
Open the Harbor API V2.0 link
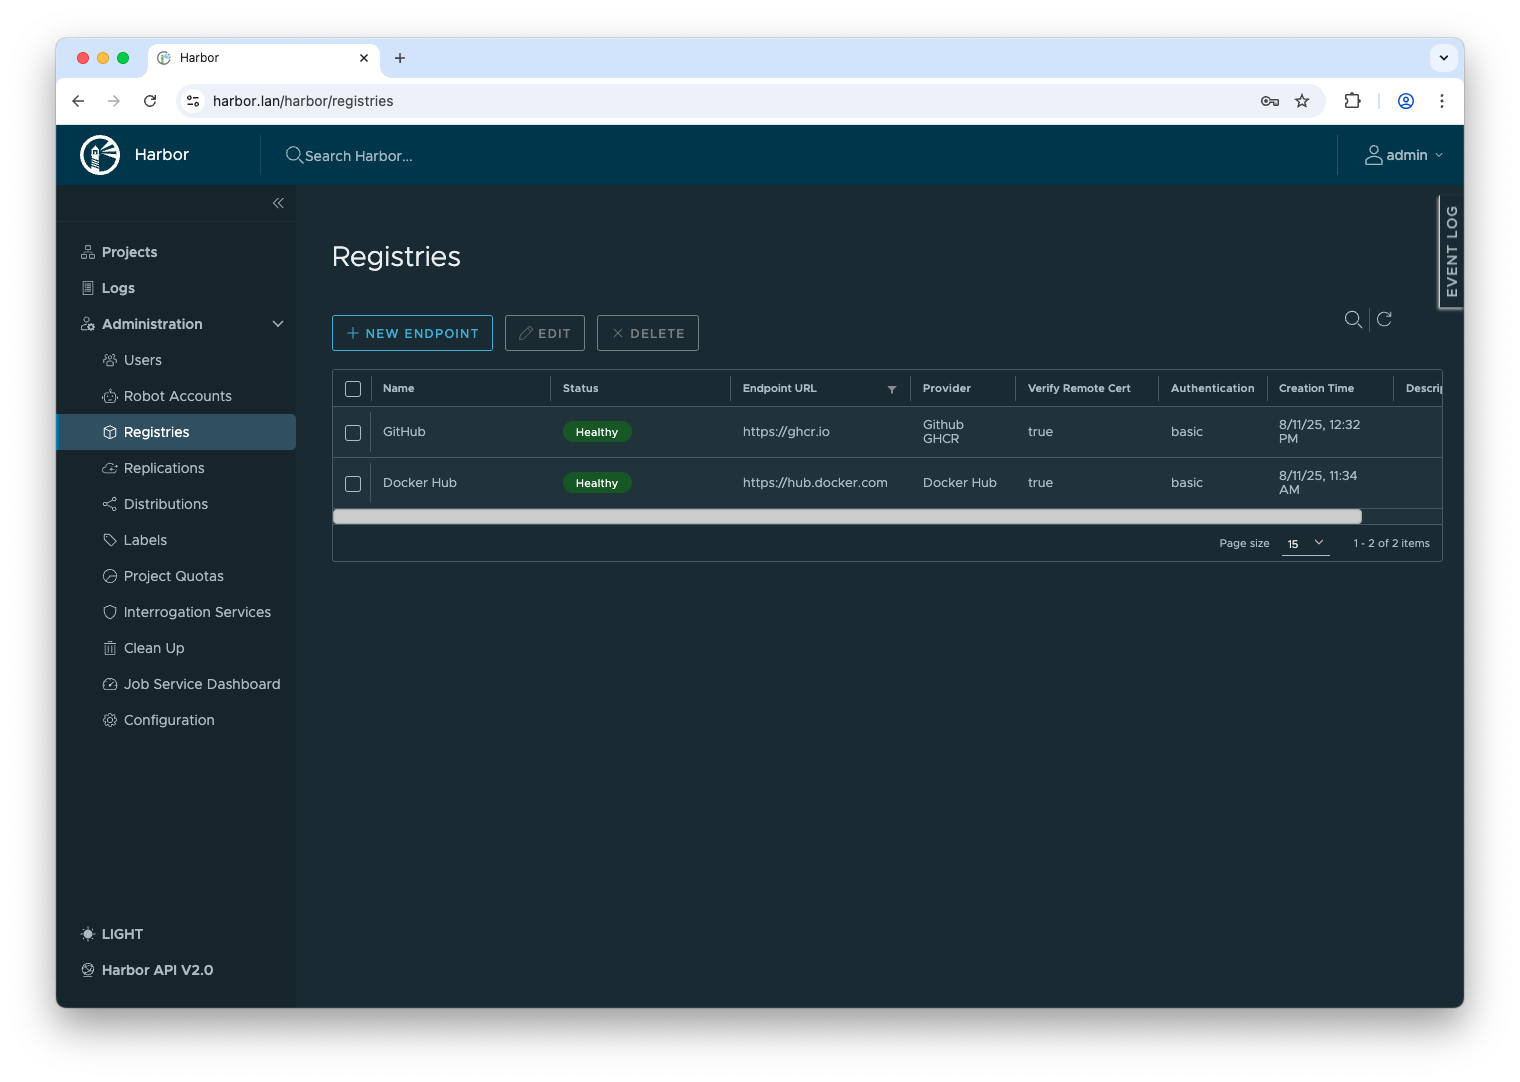point(157,970)
